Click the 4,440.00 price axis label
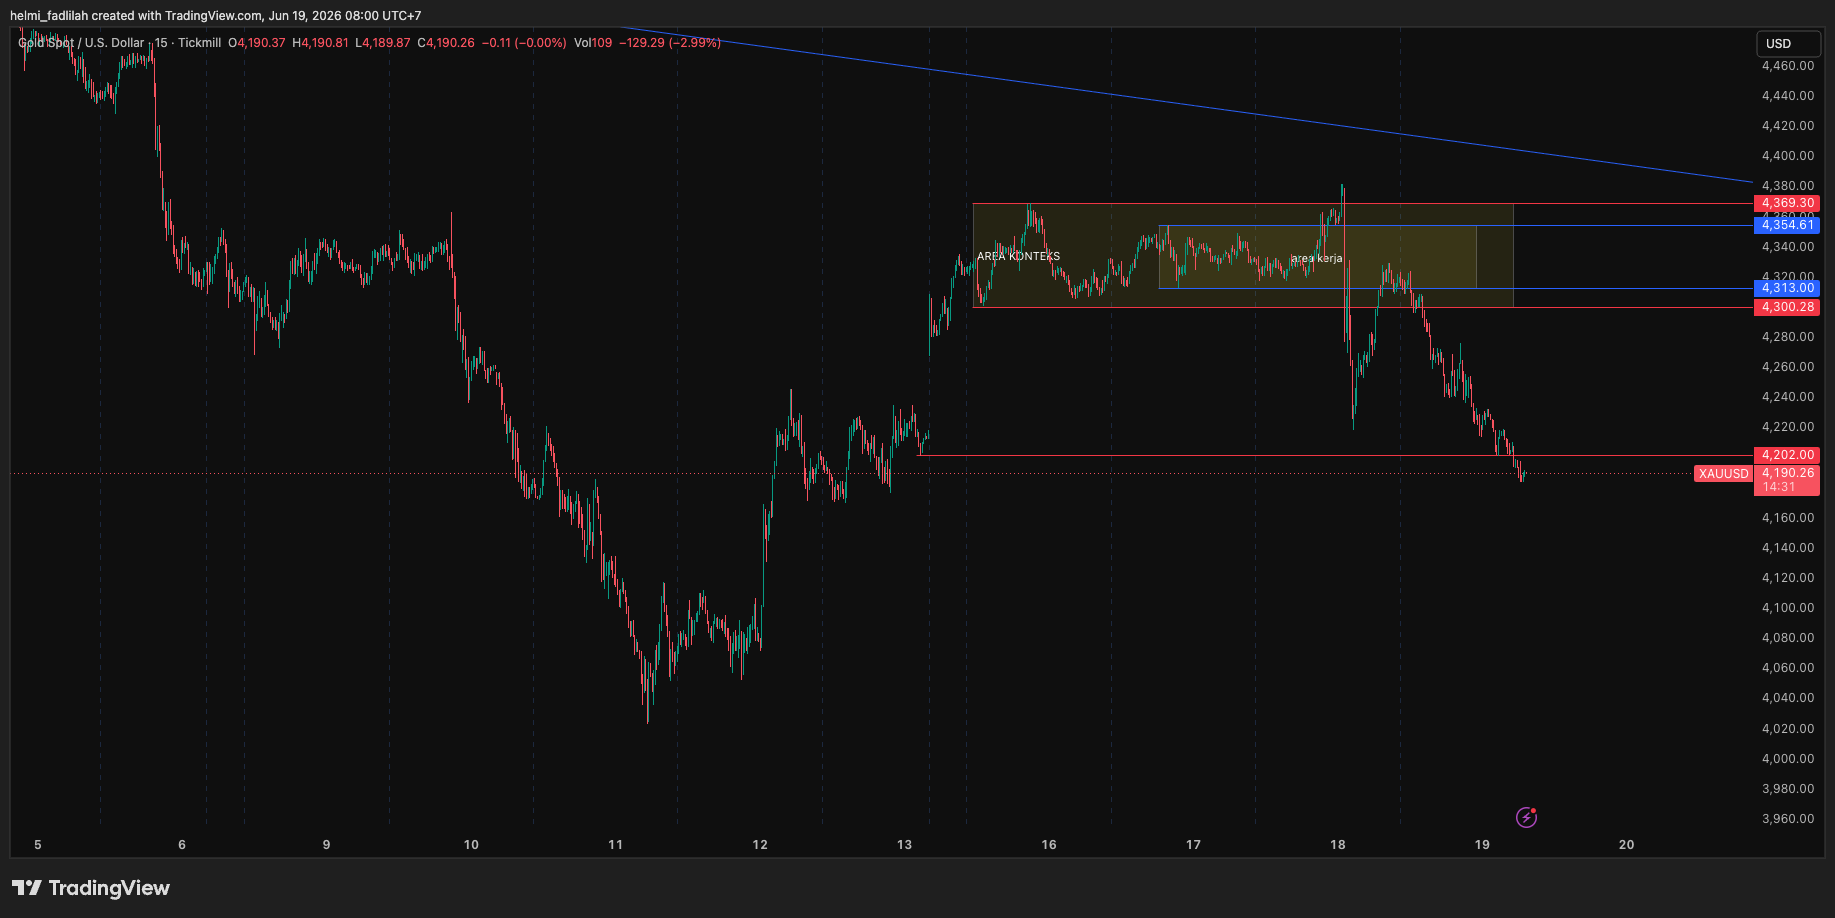This screenshot has width=1835, height=918. [x=1787, y=96]
